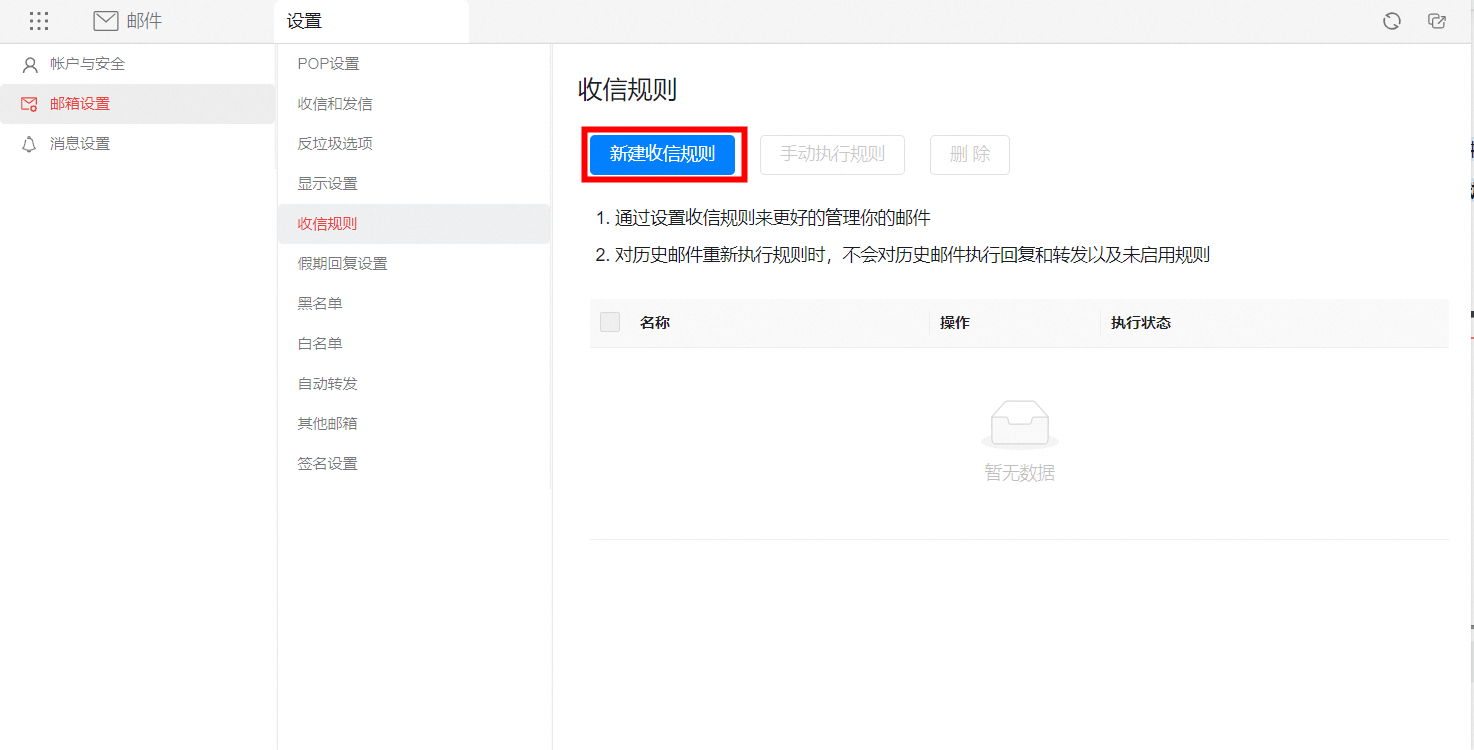Open the 黑名单 settings
Viewport: 1474px width, 750px height.
414,304
